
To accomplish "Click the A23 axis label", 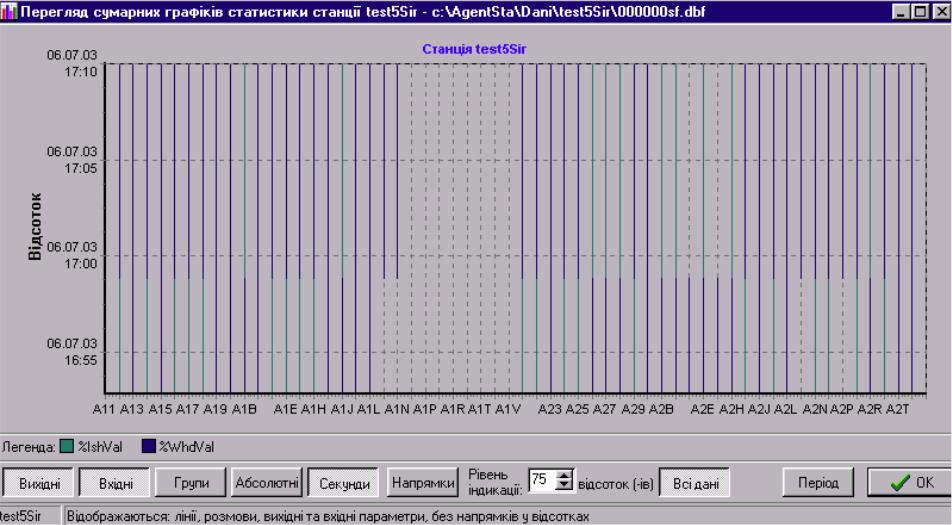I will (x=550, y=409).
